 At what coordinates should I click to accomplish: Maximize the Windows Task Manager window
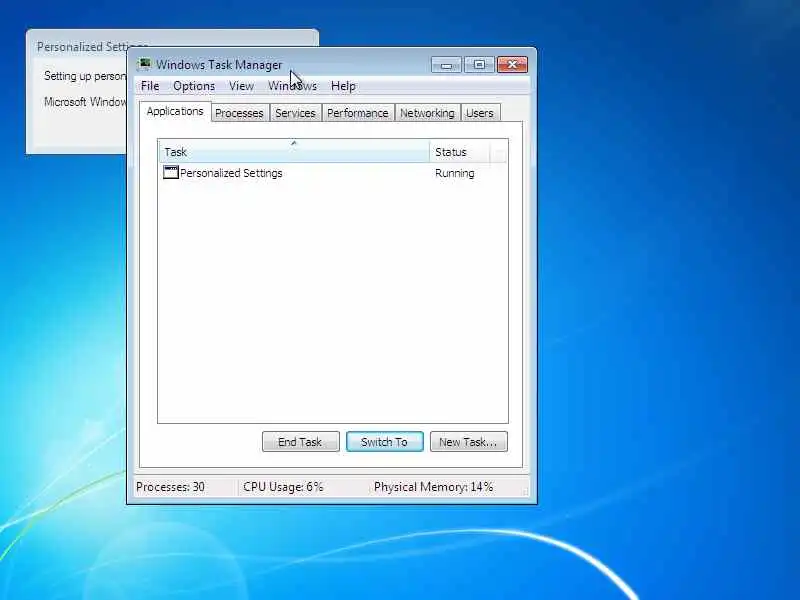479,65
